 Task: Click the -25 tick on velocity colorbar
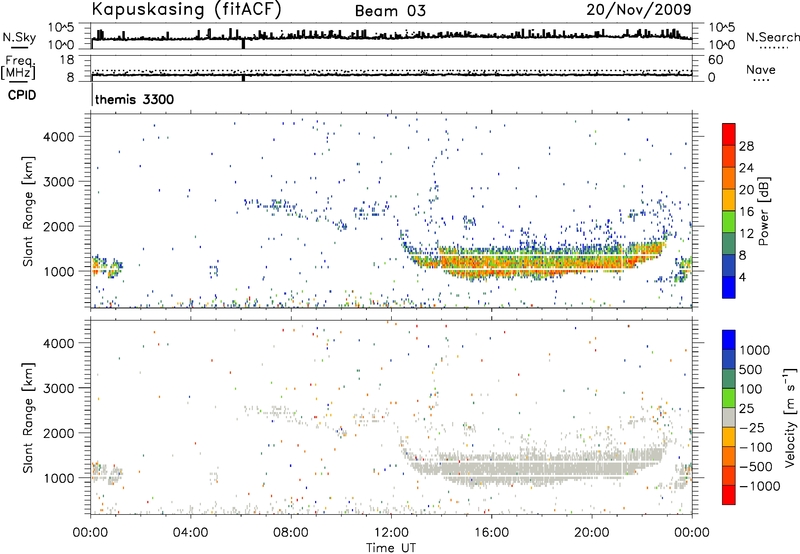coord(751,427)
